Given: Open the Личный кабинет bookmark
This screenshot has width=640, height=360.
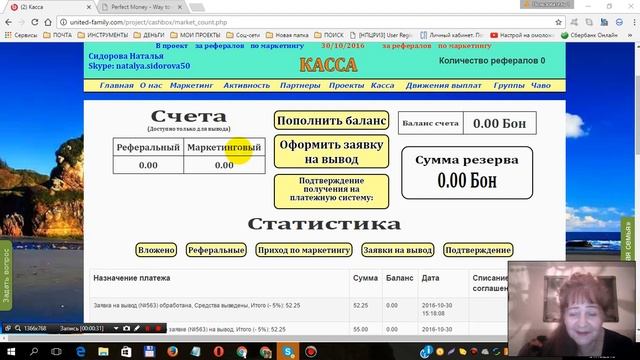Looking at the screenshot, I should coord(452,35).
